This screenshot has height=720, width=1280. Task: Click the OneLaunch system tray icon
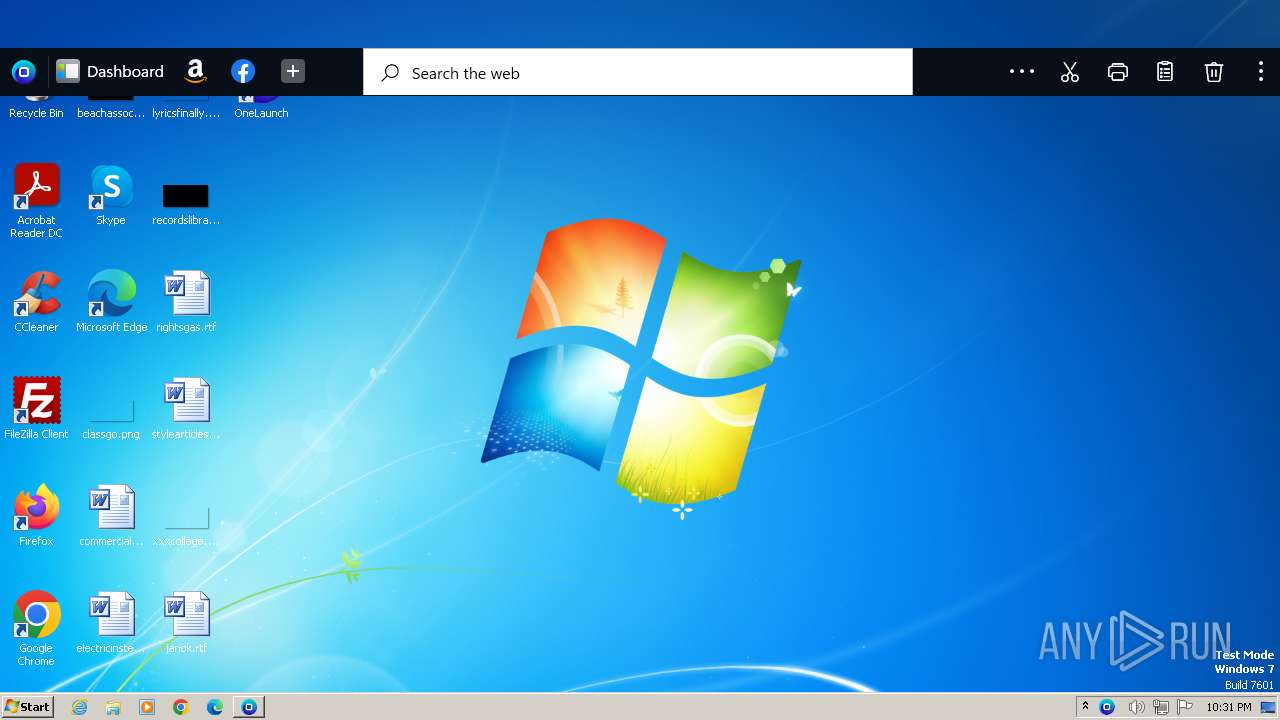pos(1107,707)
